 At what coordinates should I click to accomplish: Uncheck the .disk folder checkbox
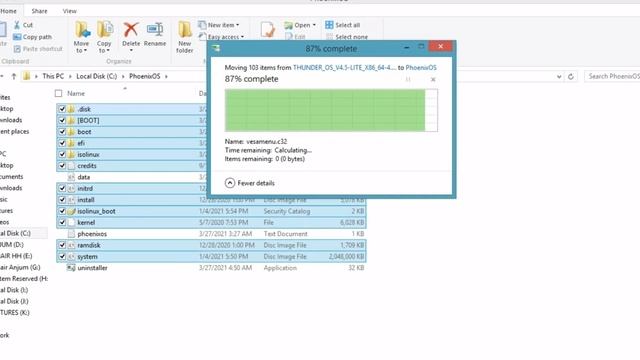(62, 109)
